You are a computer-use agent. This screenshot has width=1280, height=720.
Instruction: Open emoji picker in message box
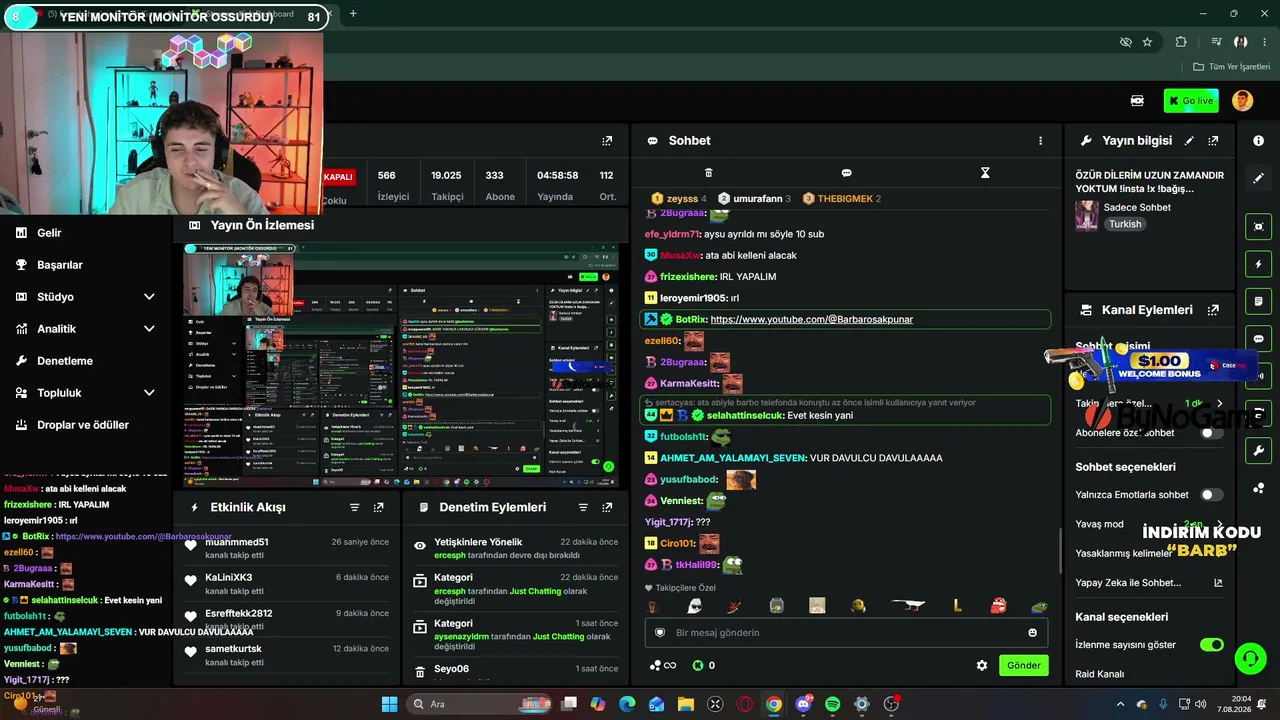pyautogui.click(x=1032, y=632)
